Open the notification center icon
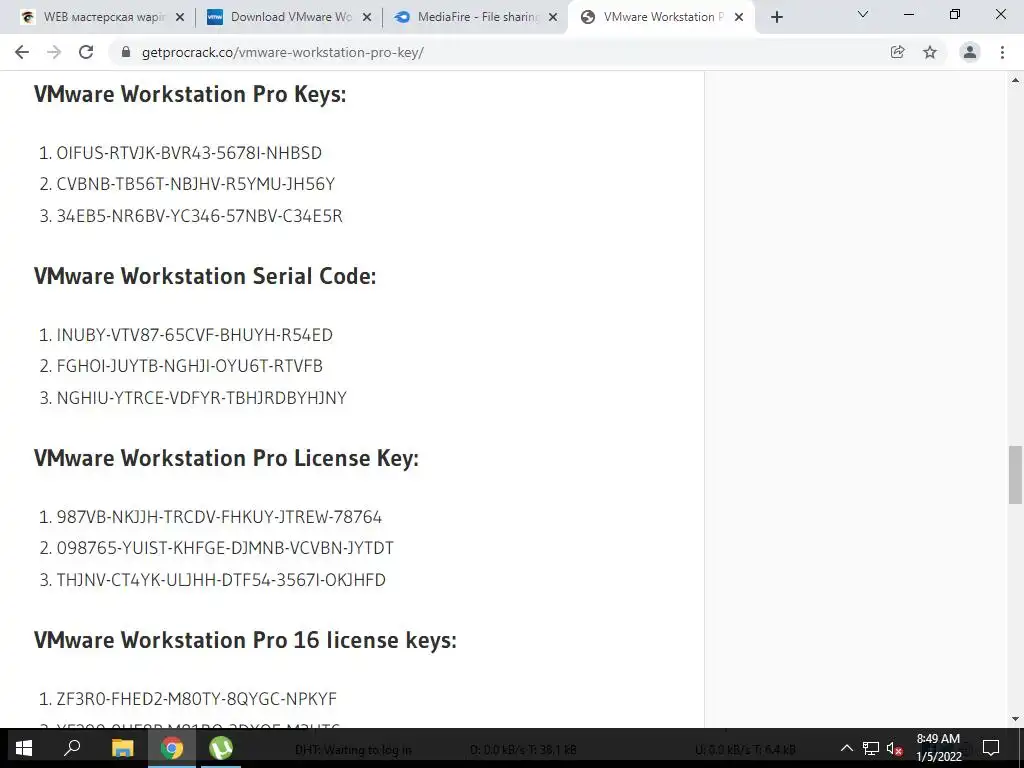Image resolution: width=1024 pixels, height=768 pixels. pos(991,748)
